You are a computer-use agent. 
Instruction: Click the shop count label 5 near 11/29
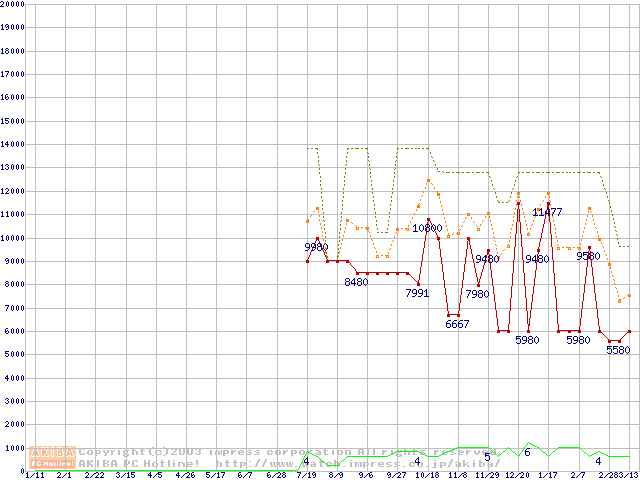(x=487, y=457)
